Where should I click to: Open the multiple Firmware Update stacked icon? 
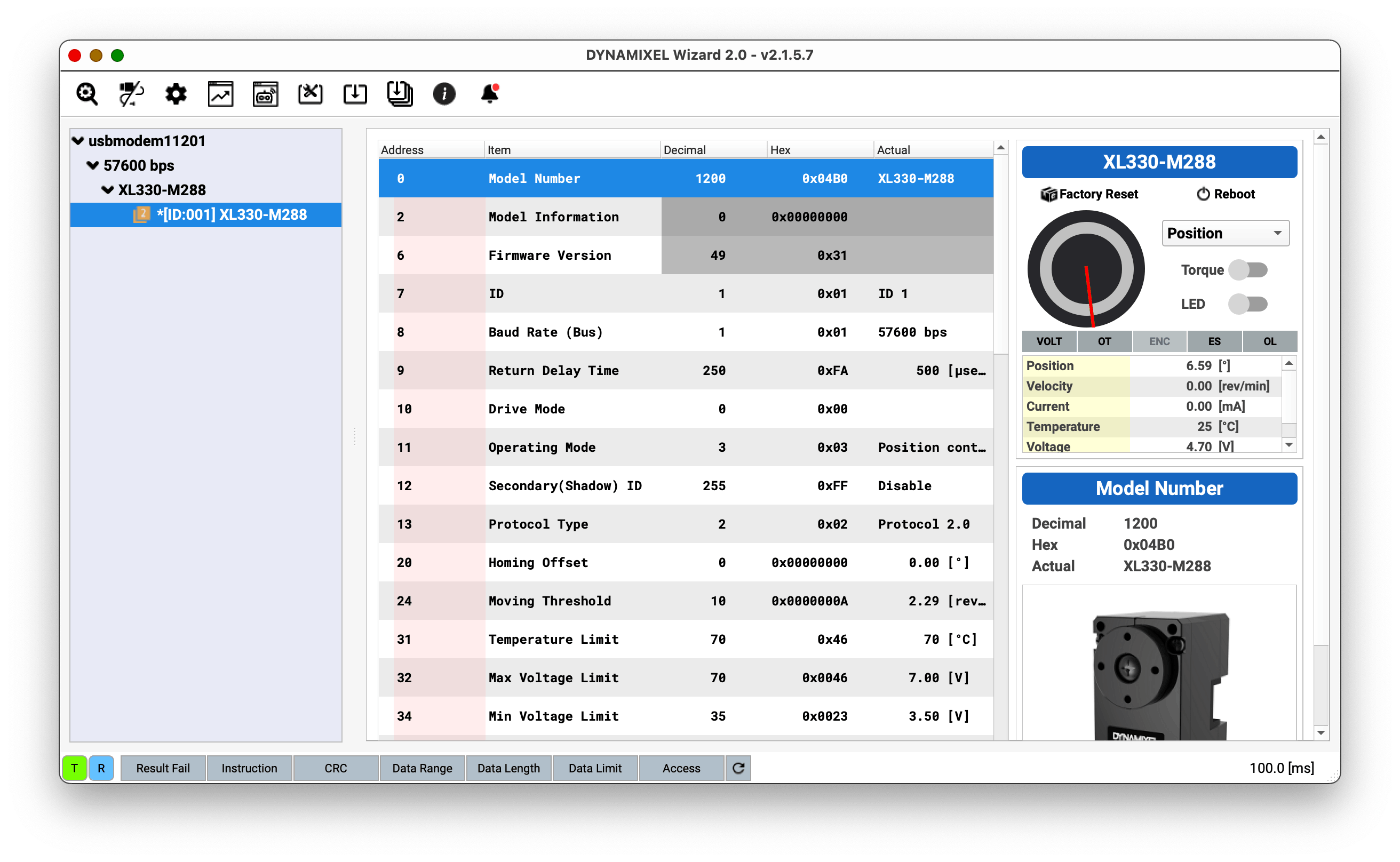coord(399,94)
